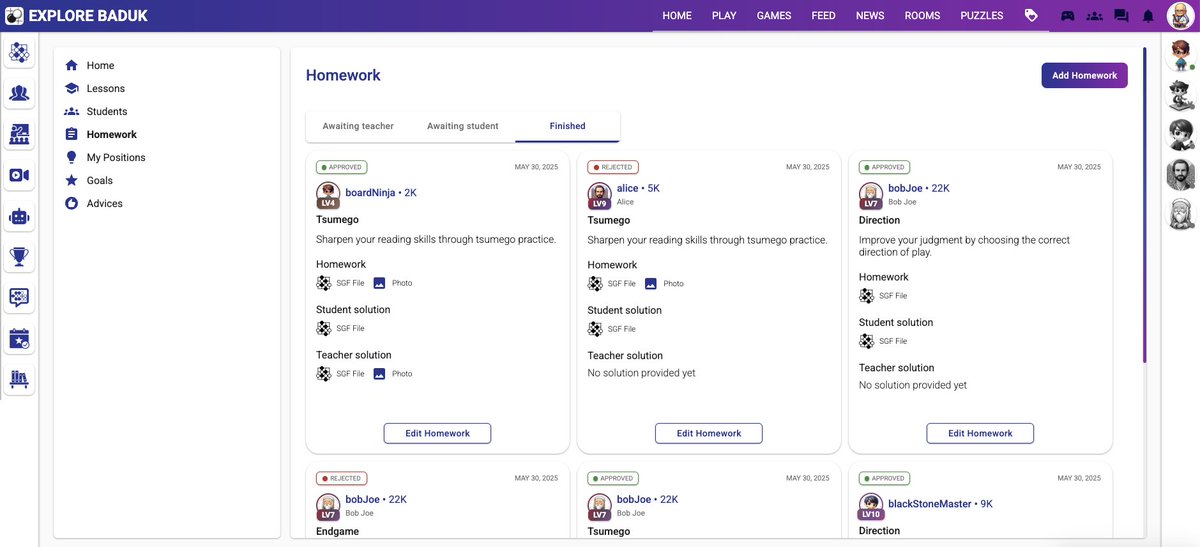The height and width of the screenshot is (547, 1200).
Task: Open PUZZLES in the top navigation
Action: click(x=982, y=16)
